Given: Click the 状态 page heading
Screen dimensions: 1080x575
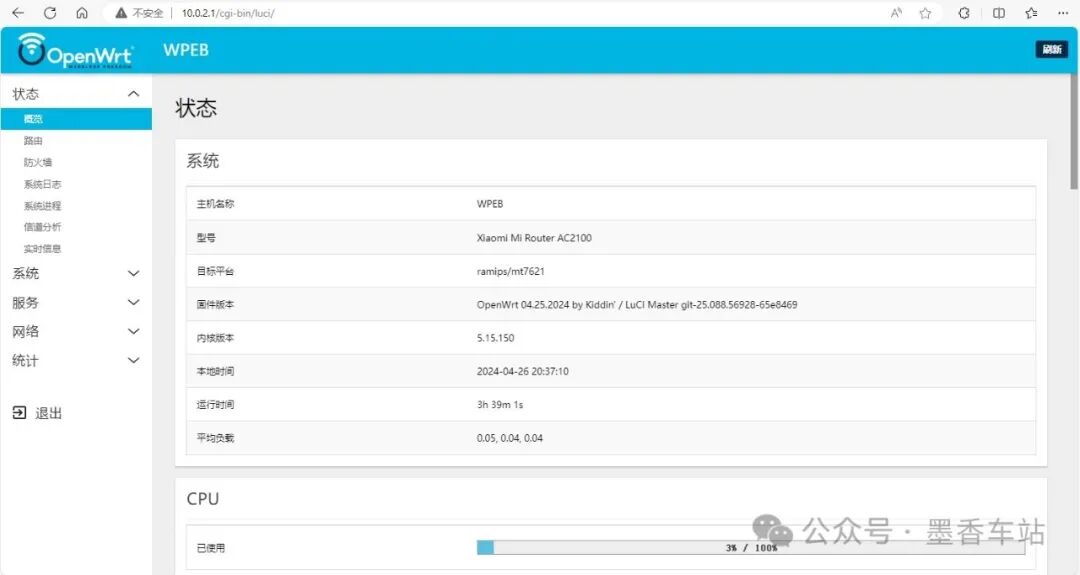Looking at the screenshot, I should [x=196, y=108].
